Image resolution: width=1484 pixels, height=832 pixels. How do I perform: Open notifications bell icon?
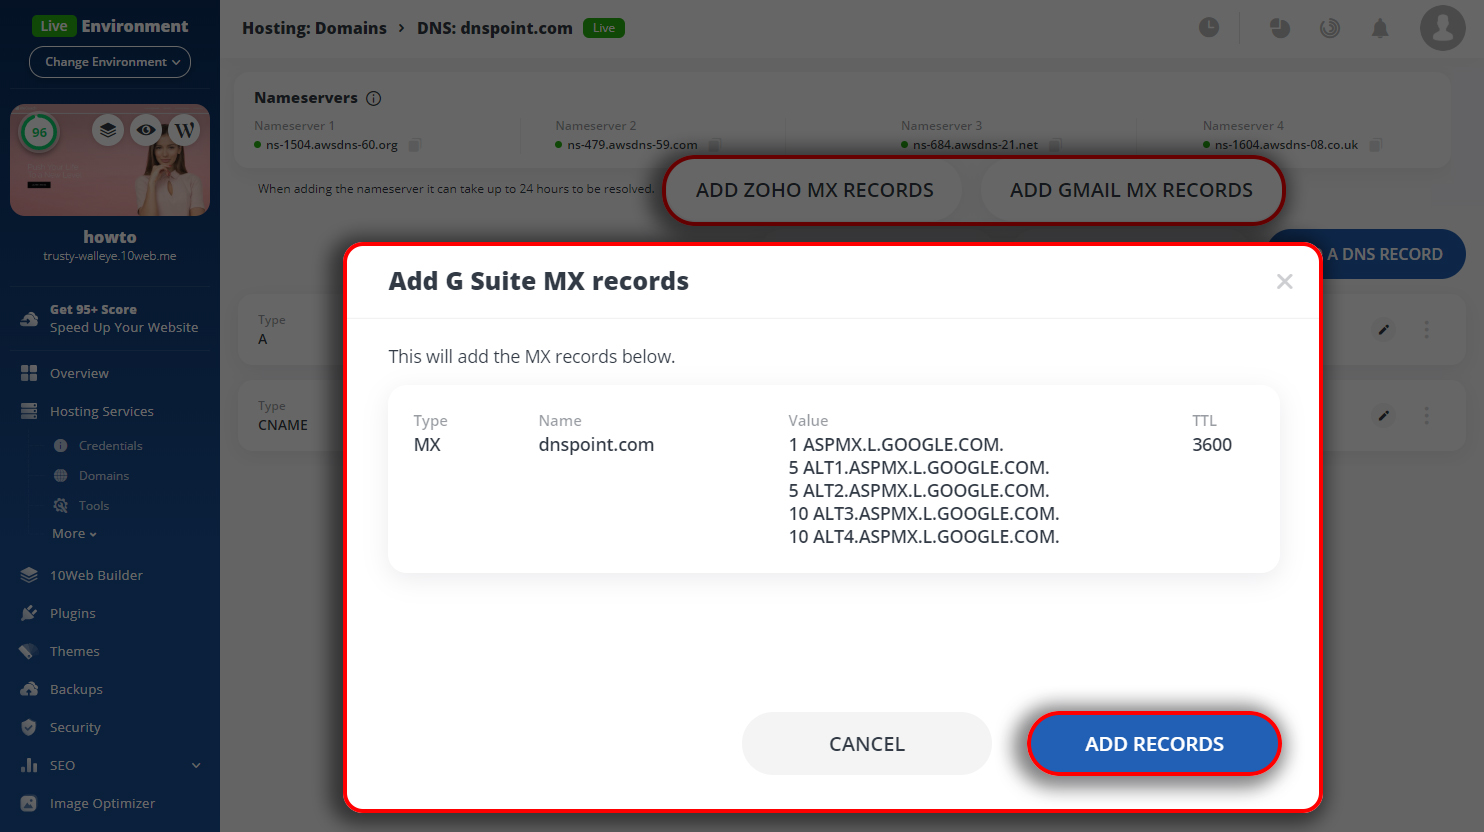pyautogui.click(x=1380, y=28)
